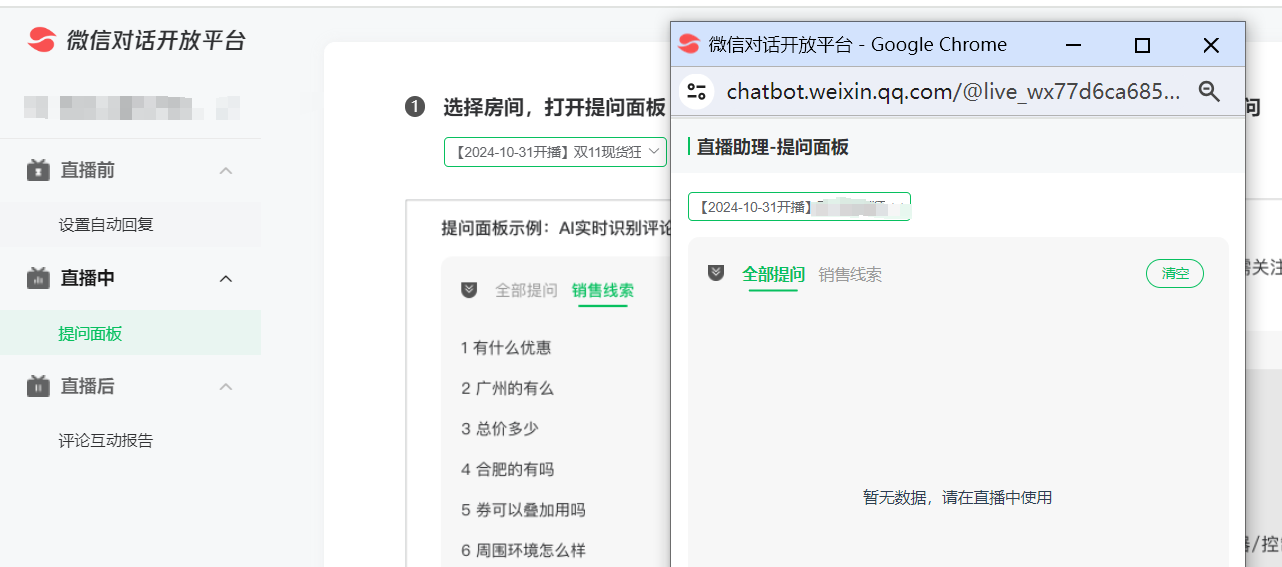
Task: Open the 双11现货狂 room dropdown on main page
Action: click(556, 152)
